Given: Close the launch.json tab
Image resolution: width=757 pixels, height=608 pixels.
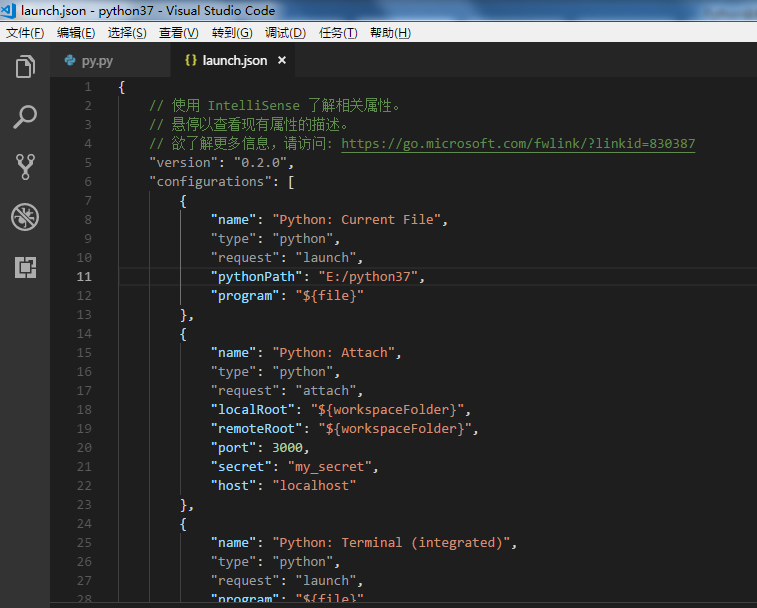Looking at the screenshot, I should (282, 60).
